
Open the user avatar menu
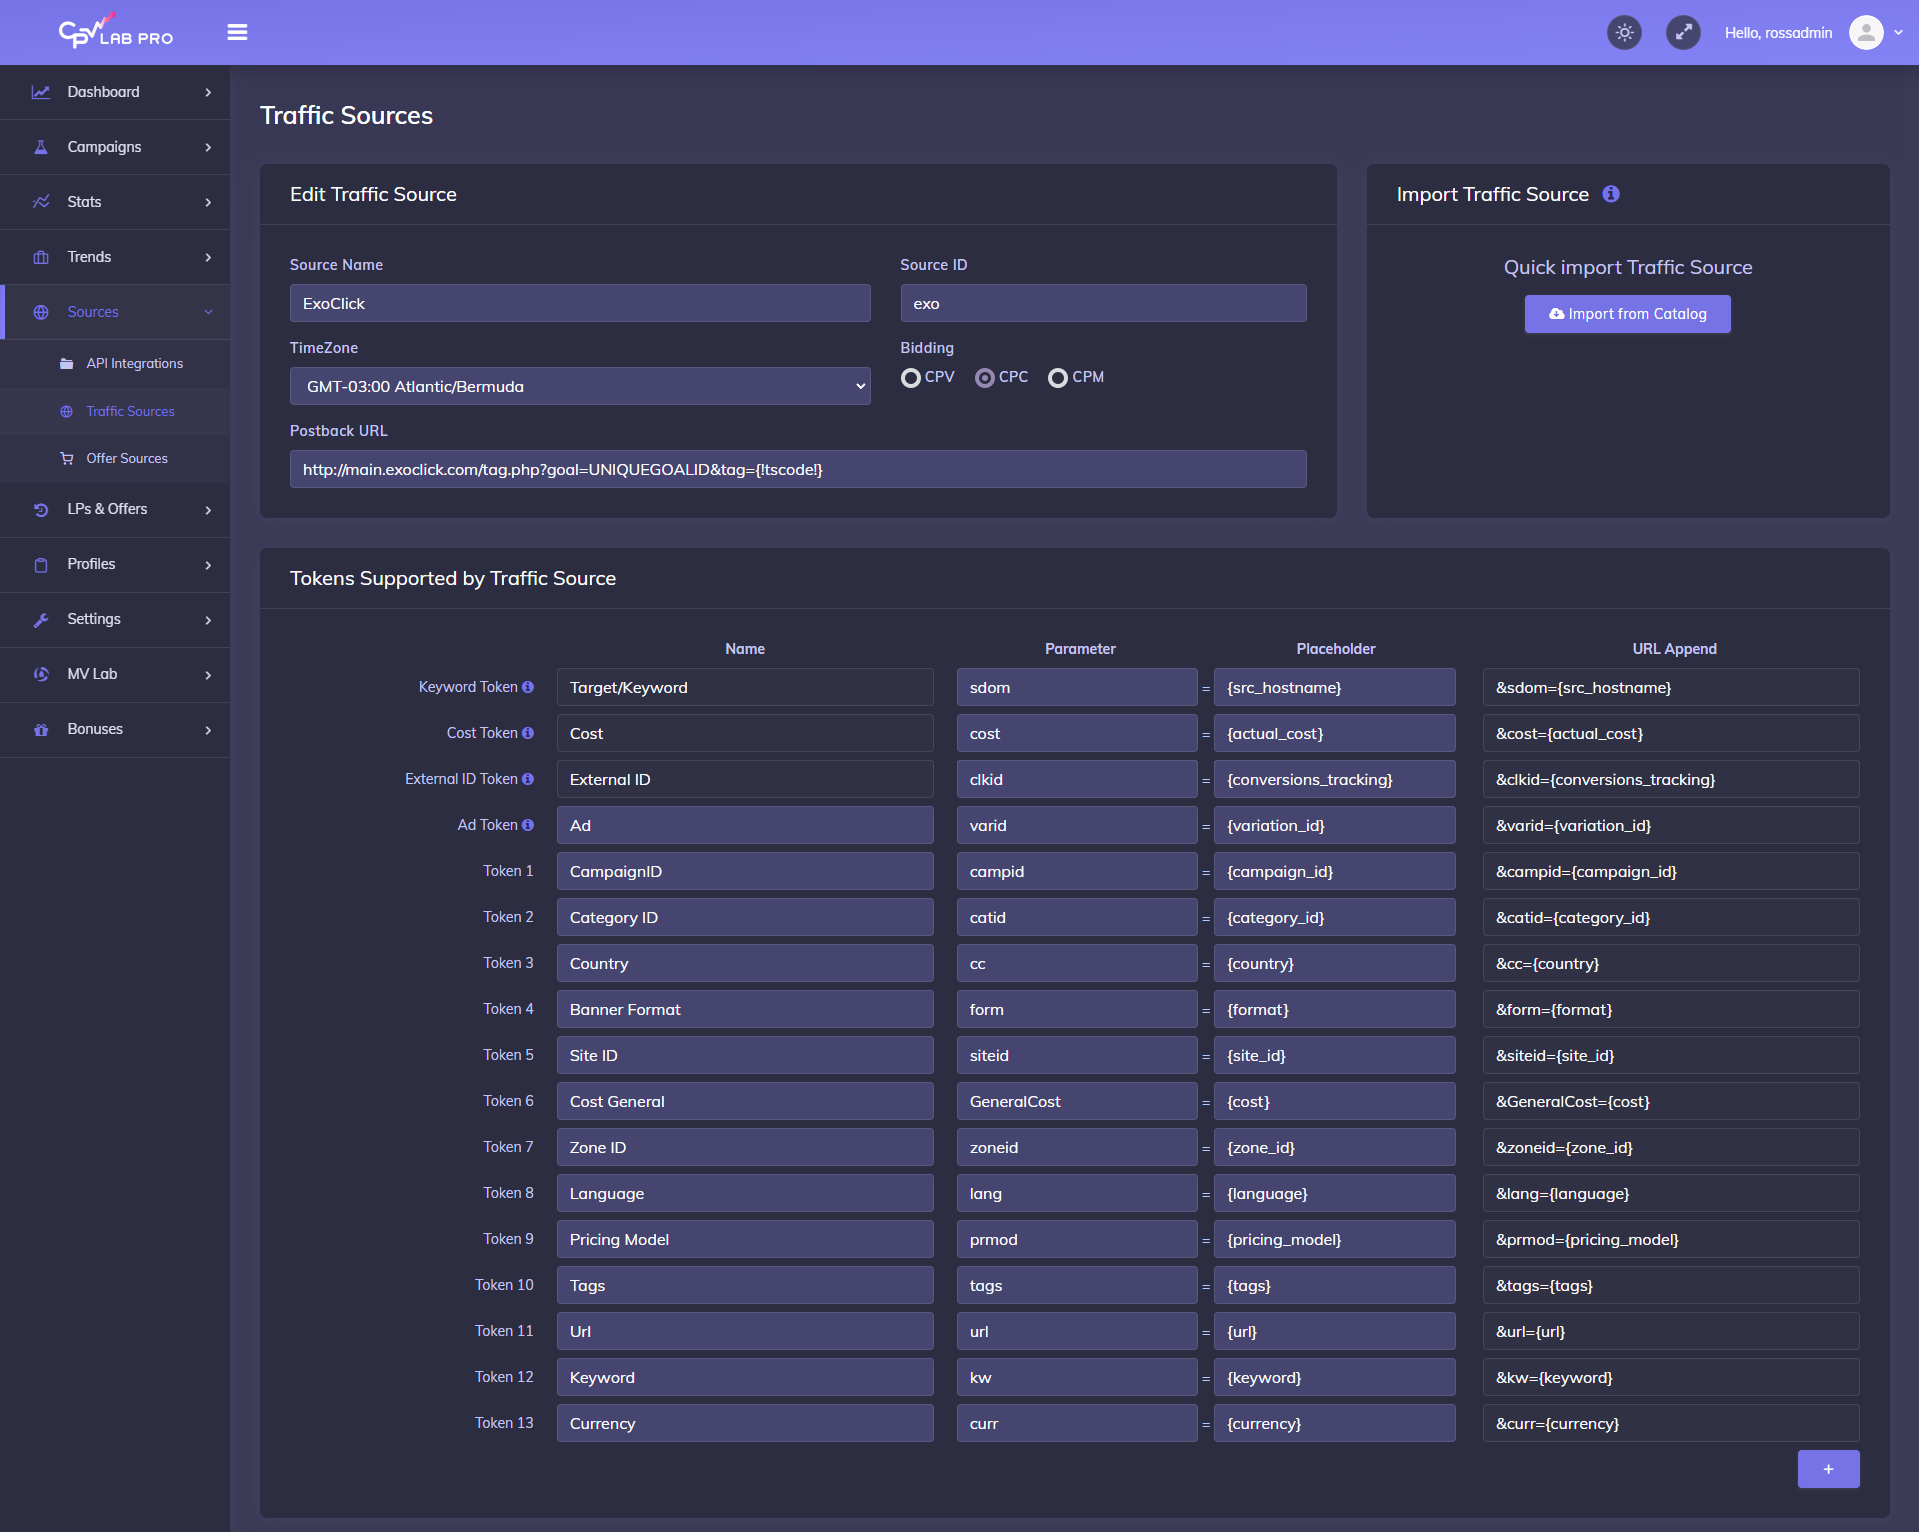[1865, 32]
